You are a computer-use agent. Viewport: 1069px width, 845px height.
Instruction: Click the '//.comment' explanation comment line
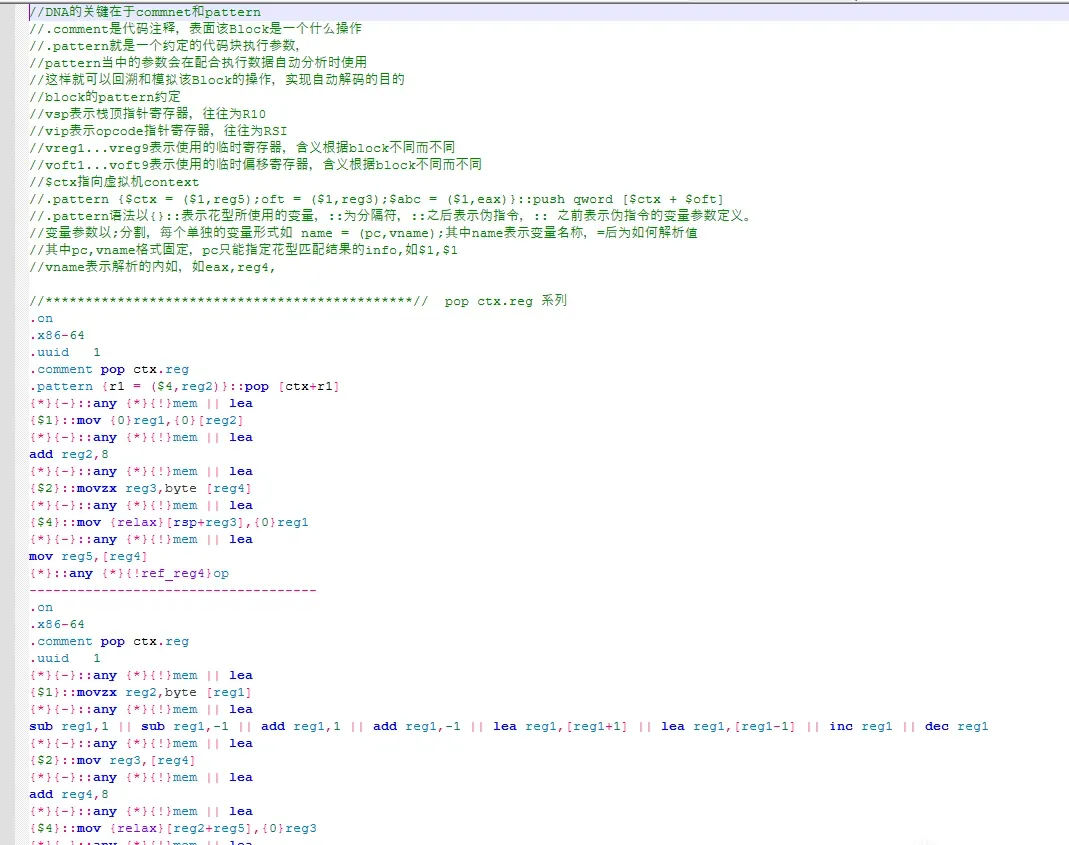(195, 29)
